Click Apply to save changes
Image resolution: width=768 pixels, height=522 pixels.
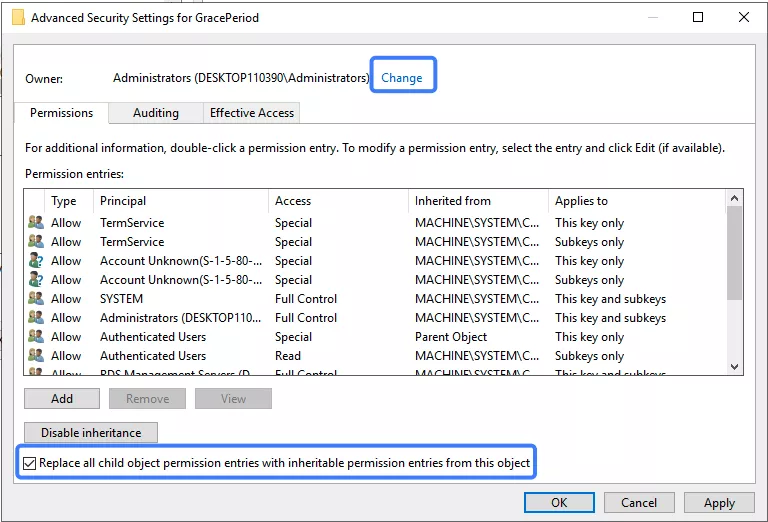pyautogui.click(x=719, y=503)
